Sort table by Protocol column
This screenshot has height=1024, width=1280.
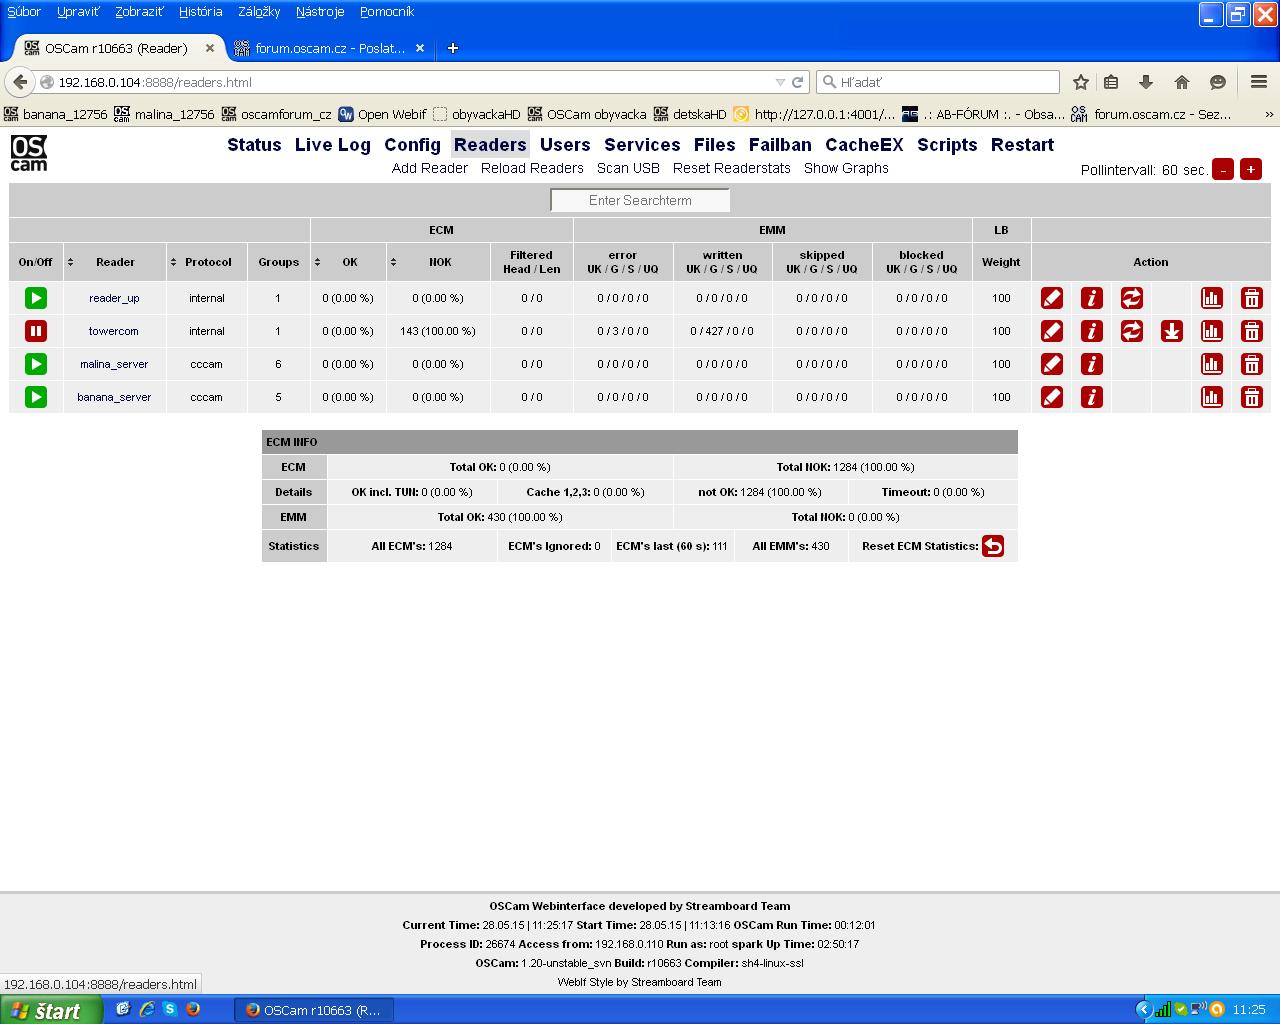tap(207, 262)
